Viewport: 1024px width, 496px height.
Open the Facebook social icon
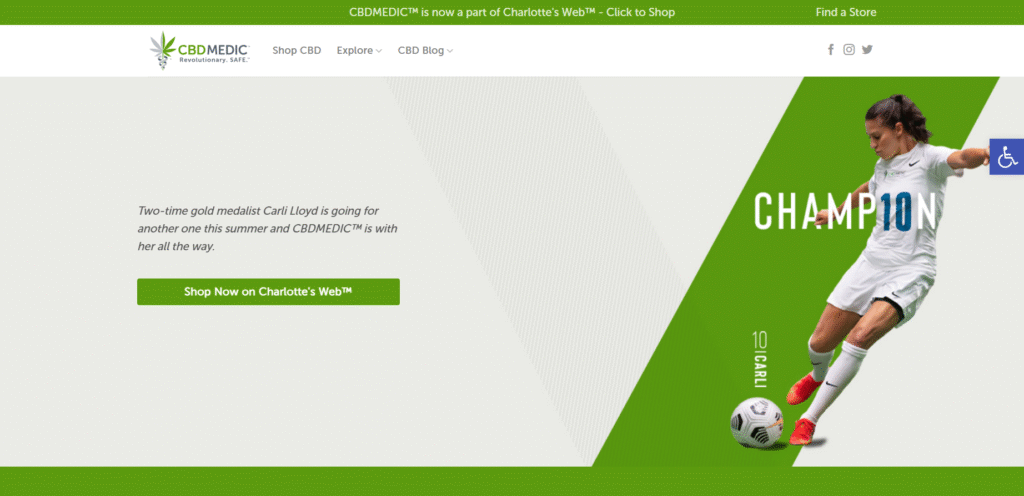click(x=830, y=50)
